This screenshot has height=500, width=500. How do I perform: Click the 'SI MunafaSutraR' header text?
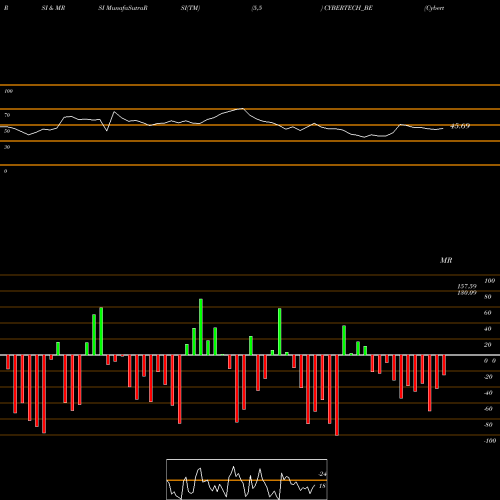click(123, 8)
